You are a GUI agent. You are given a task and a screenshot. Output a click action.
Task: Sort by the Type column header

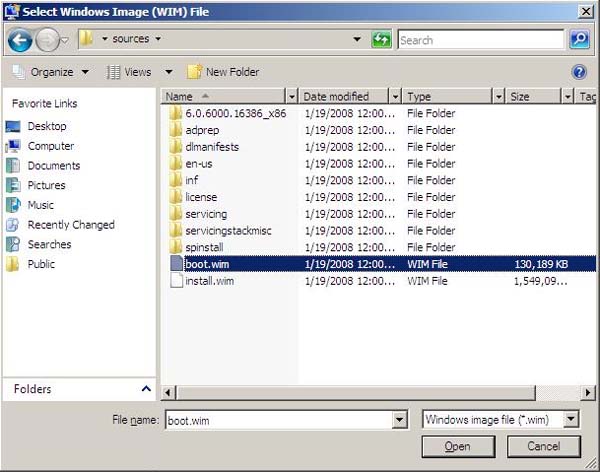(447, 96)
